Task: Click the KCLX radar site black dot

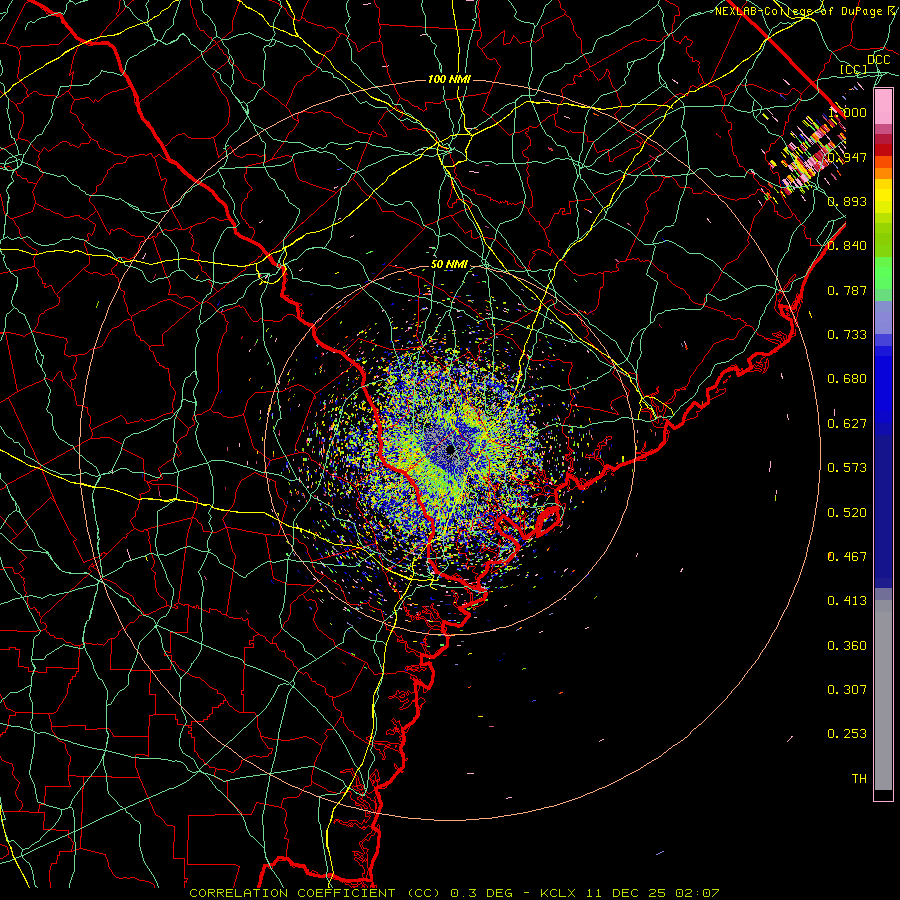Action: (451, 449)
